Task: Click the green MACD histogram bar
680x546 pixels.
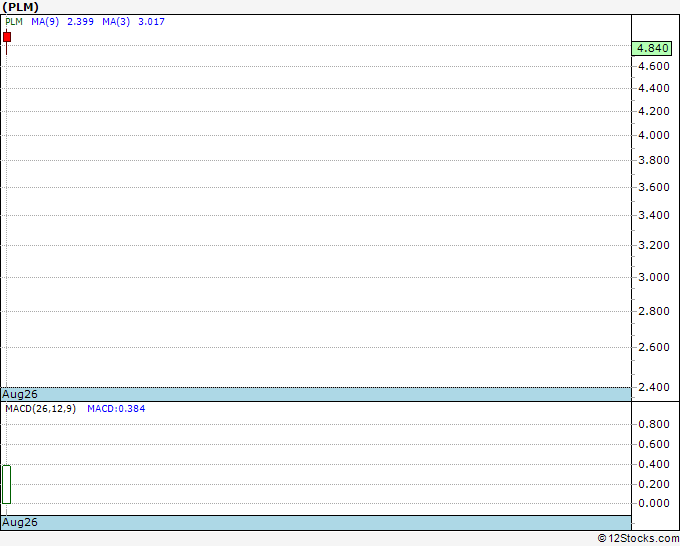Action: click(7, 484)
